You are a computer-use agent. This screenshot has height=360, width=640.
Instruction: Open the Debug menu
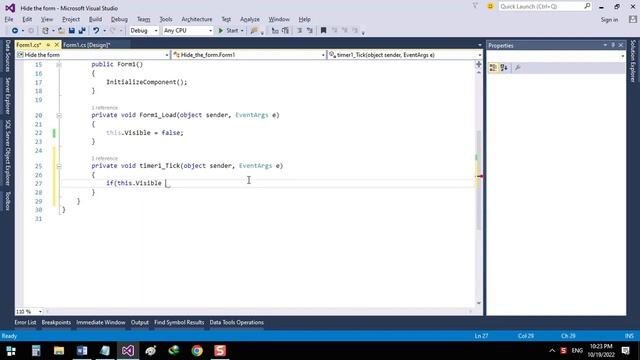119,19
